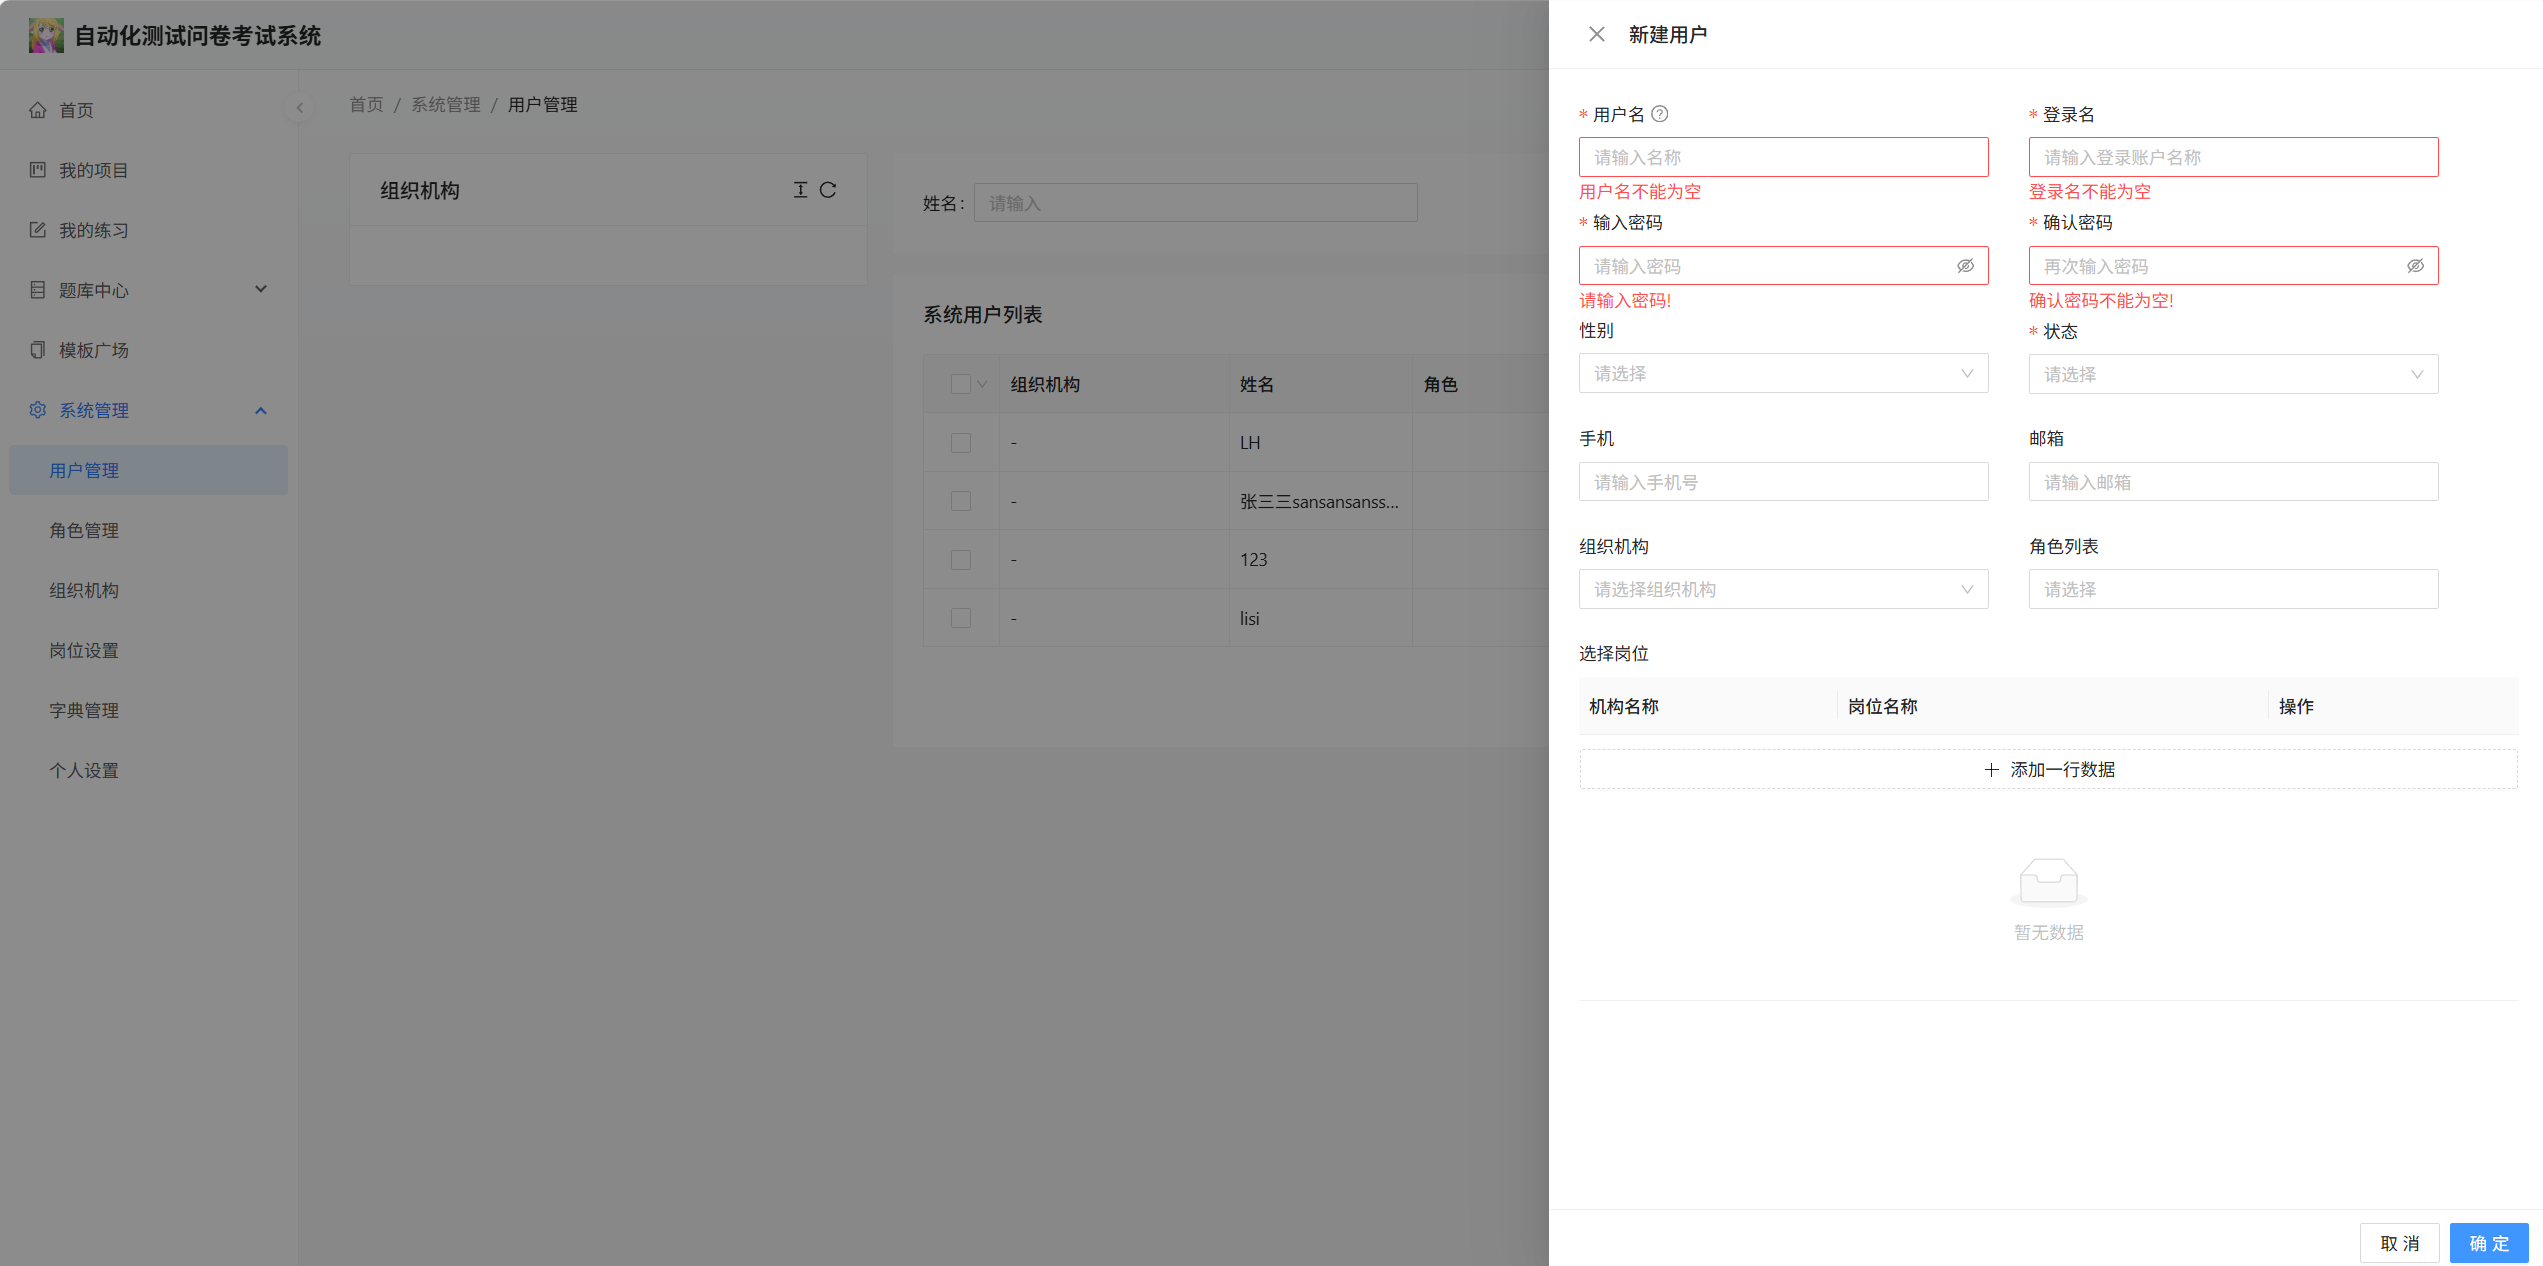Click the 确定 button
This screenshot has width=2543, height=1266.
(2488, 1243)
